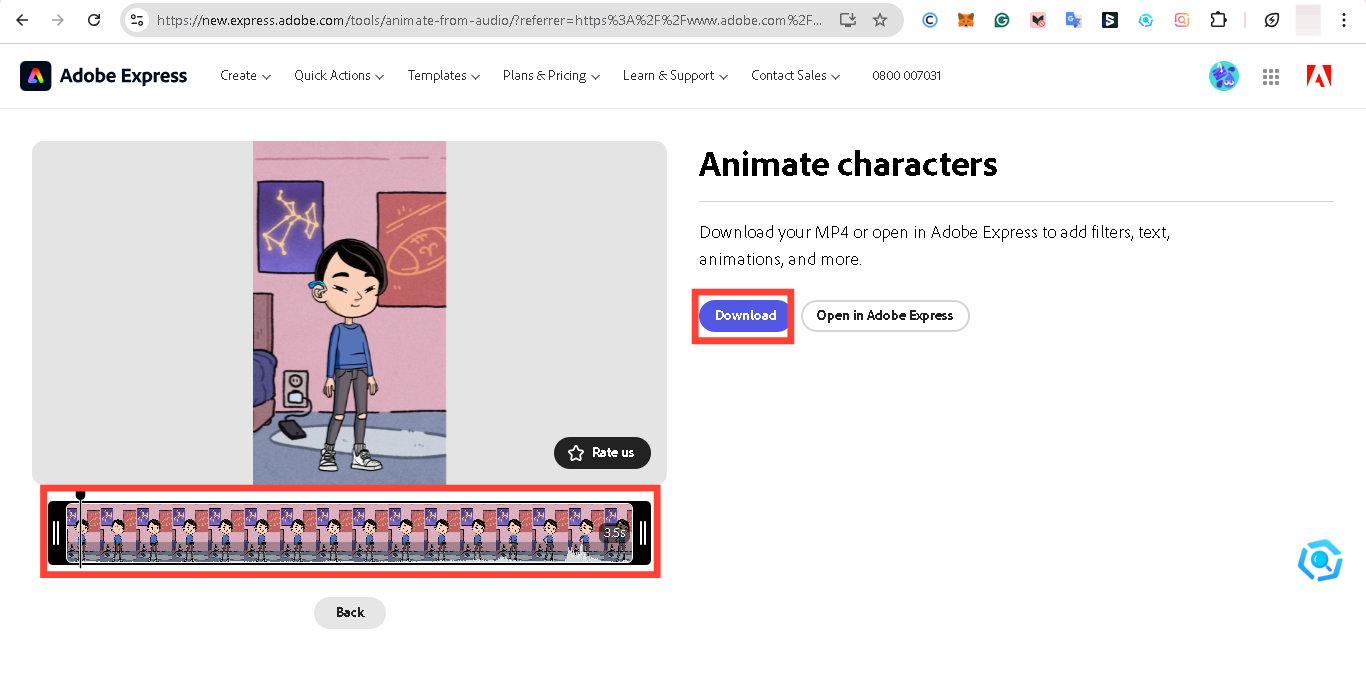The image size is (1366, 685).
Task: Click the 0800 007031 phone number
Action: click(906, 76)
